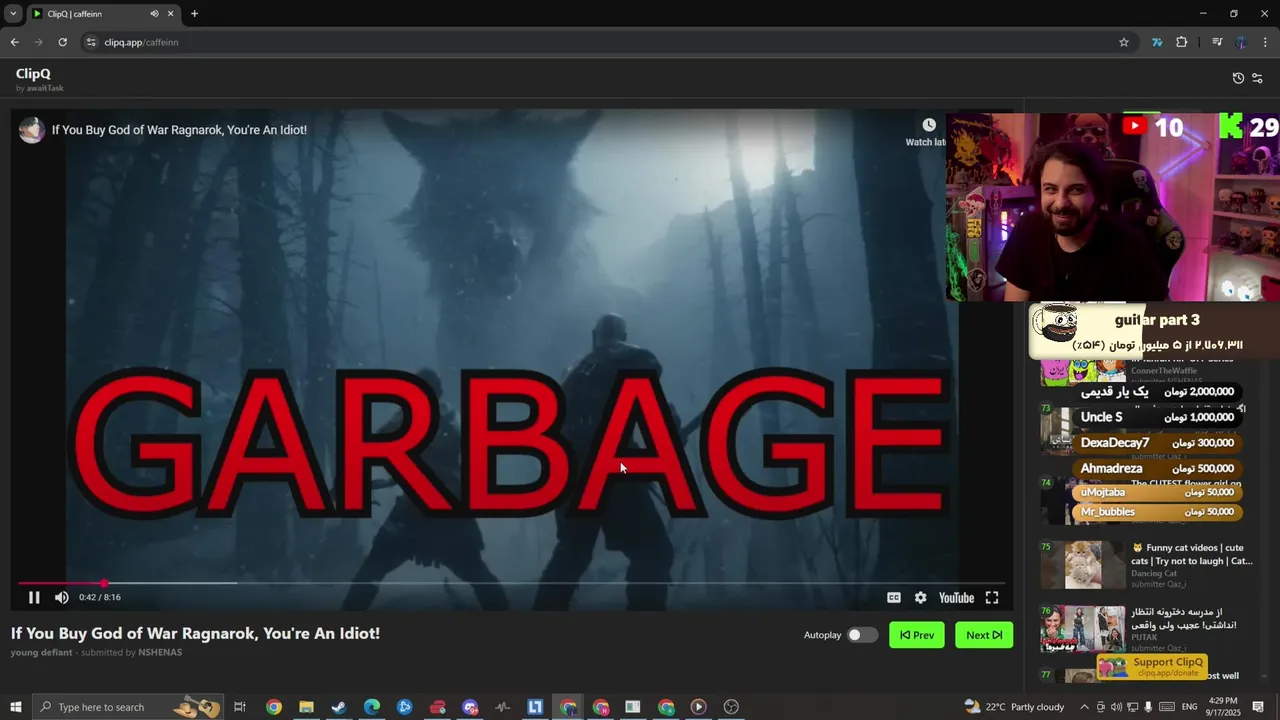Pause the YouTube video
This screenshot has width=1280, height=720.
click(34, 597)
